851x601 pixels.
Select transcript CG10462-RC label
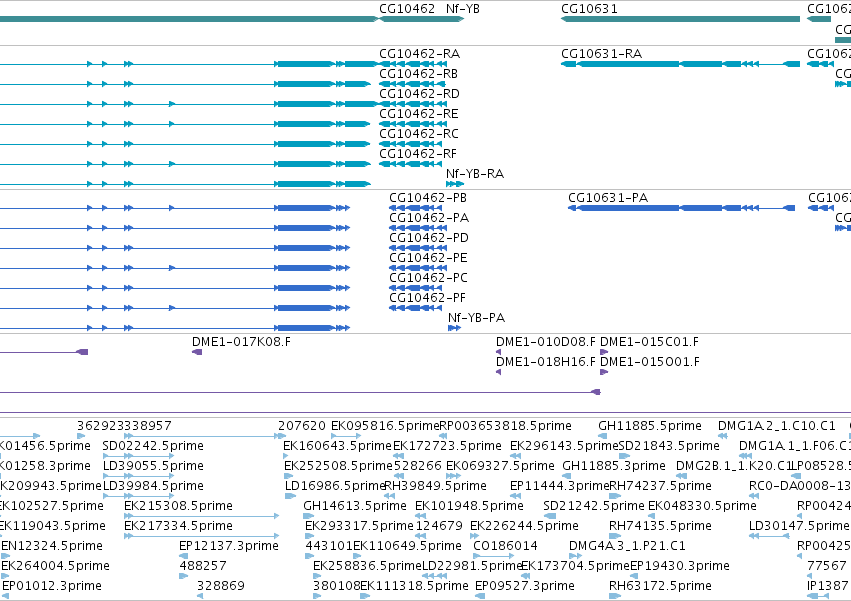tap(418, 134)
